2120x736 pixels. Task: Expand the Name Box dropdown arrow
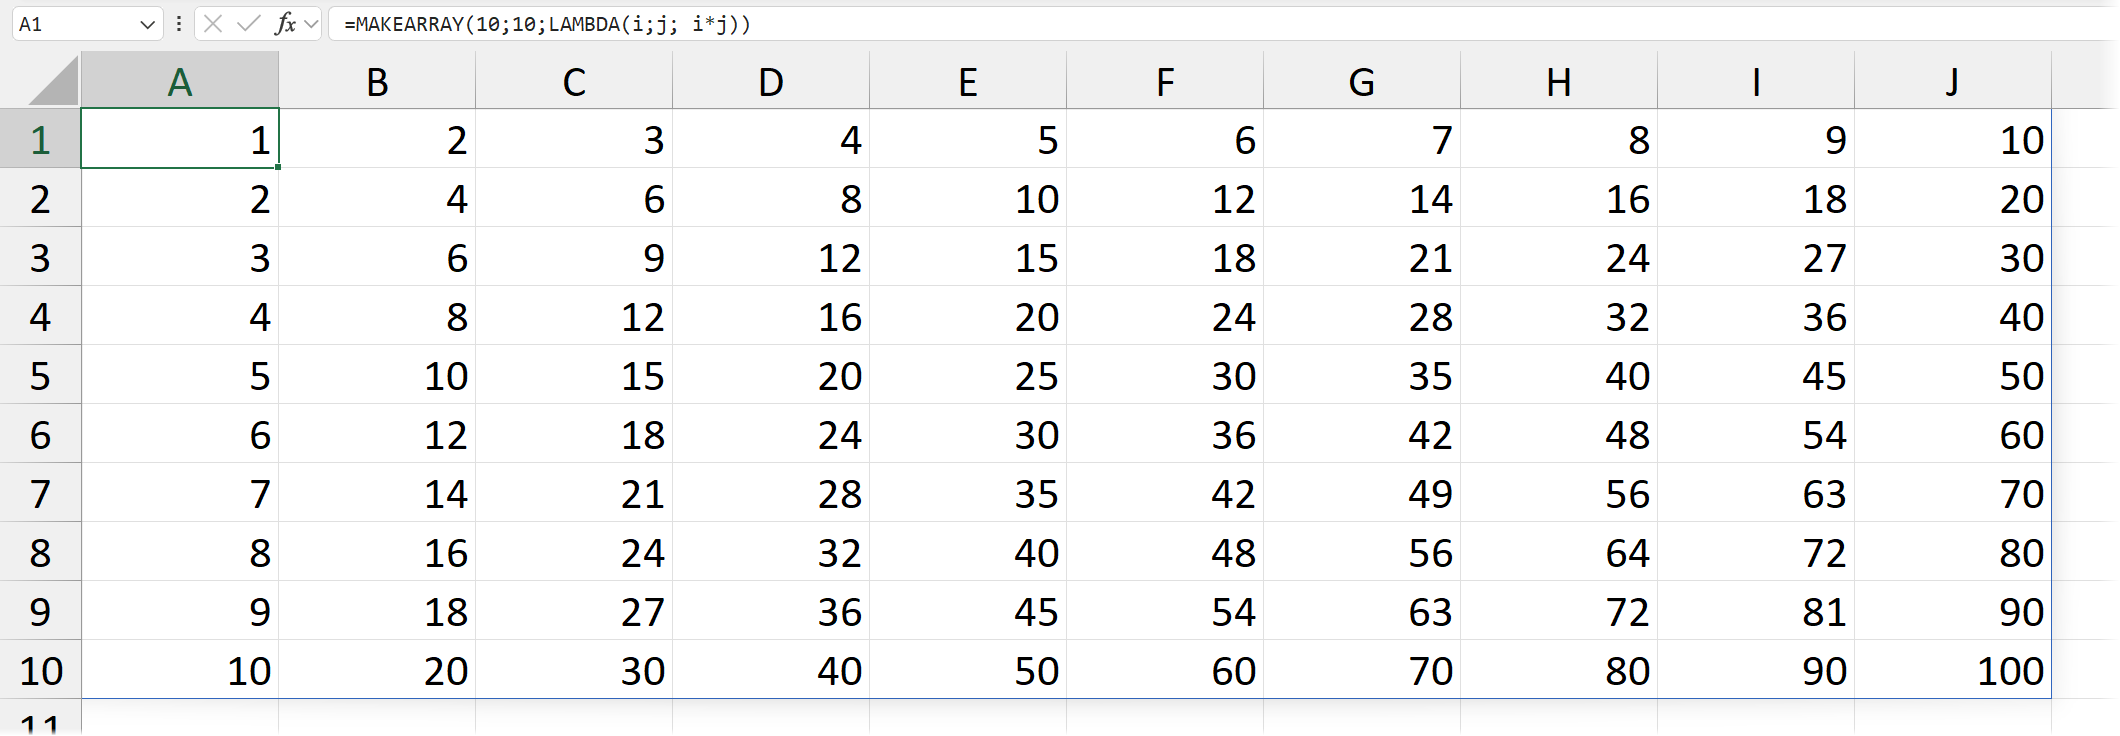pyautogui.click(x=147, y=24)
